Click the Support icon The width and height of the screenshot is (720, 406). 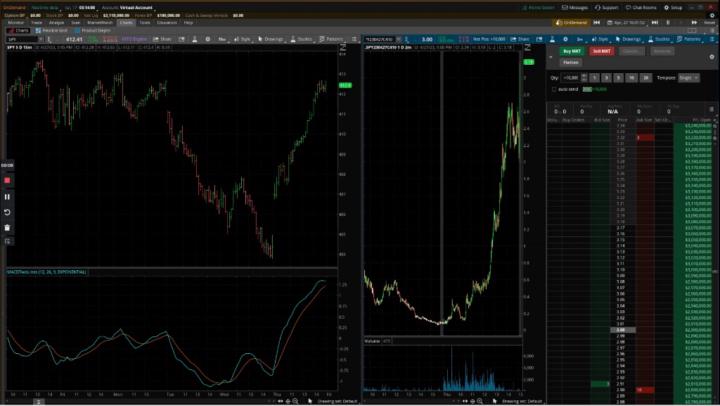608,7
